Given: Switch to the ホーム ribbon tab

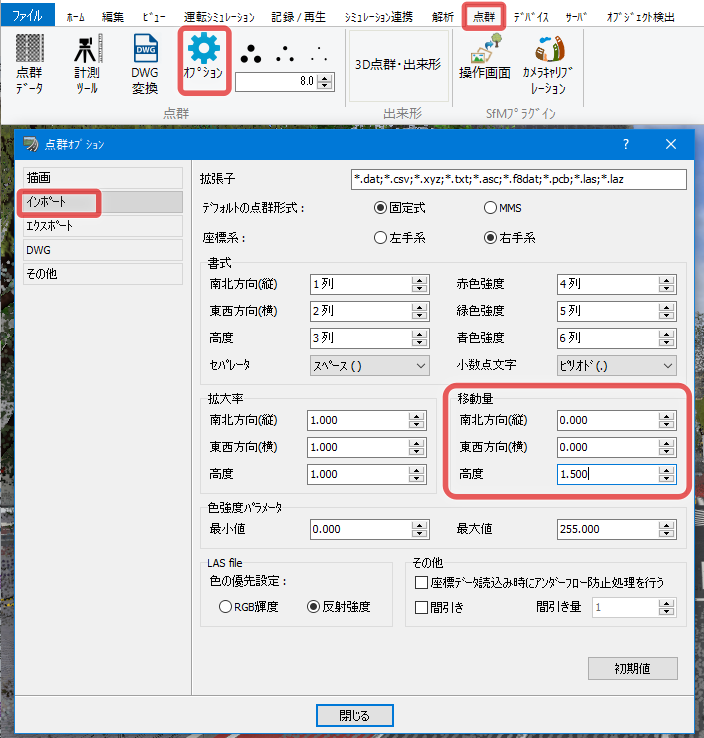Looking at the screenshot, I should tap(75, 17).
